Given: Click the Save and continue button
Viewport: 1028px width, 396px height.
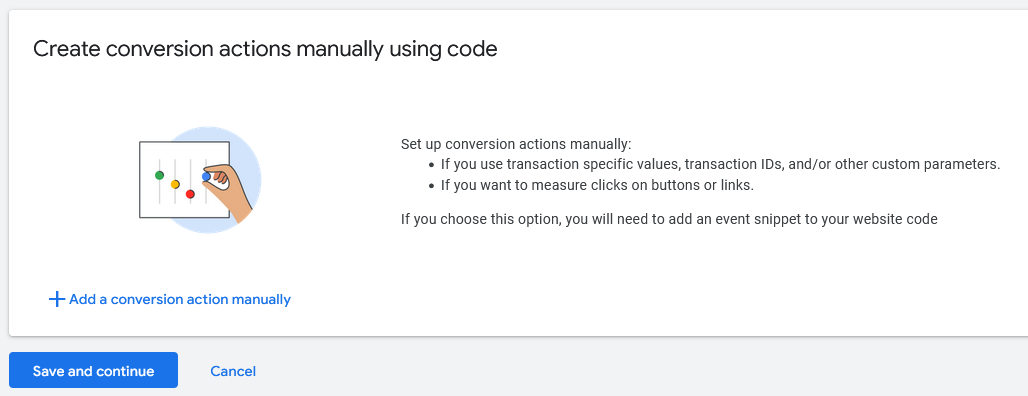Looking at the screenshot, I should [93, 370].
